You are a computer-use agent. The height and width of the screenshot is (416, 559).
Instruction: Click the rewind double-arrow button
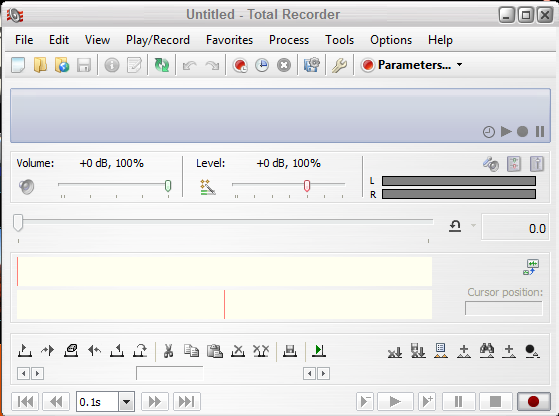(56, 402)
